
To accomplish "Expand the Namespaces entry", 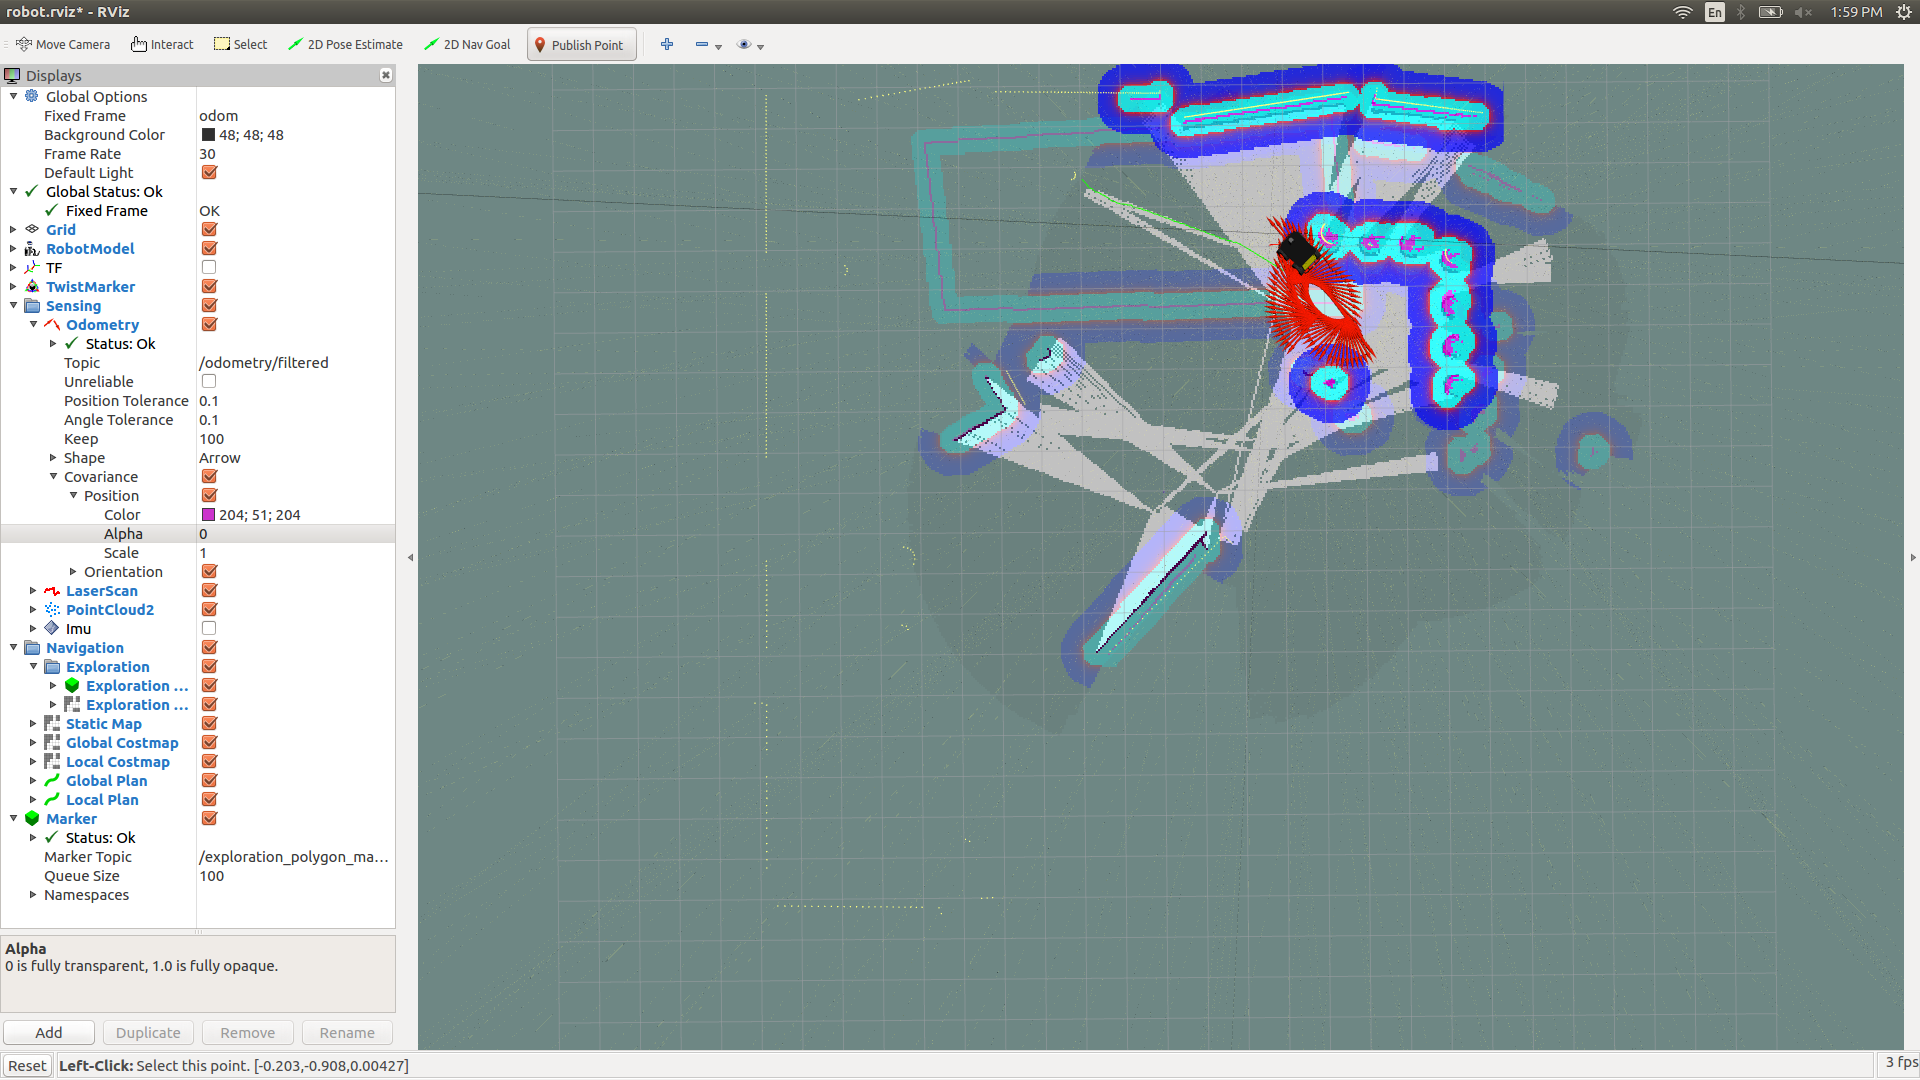I will pyautogui.click(x=33, y=895).
